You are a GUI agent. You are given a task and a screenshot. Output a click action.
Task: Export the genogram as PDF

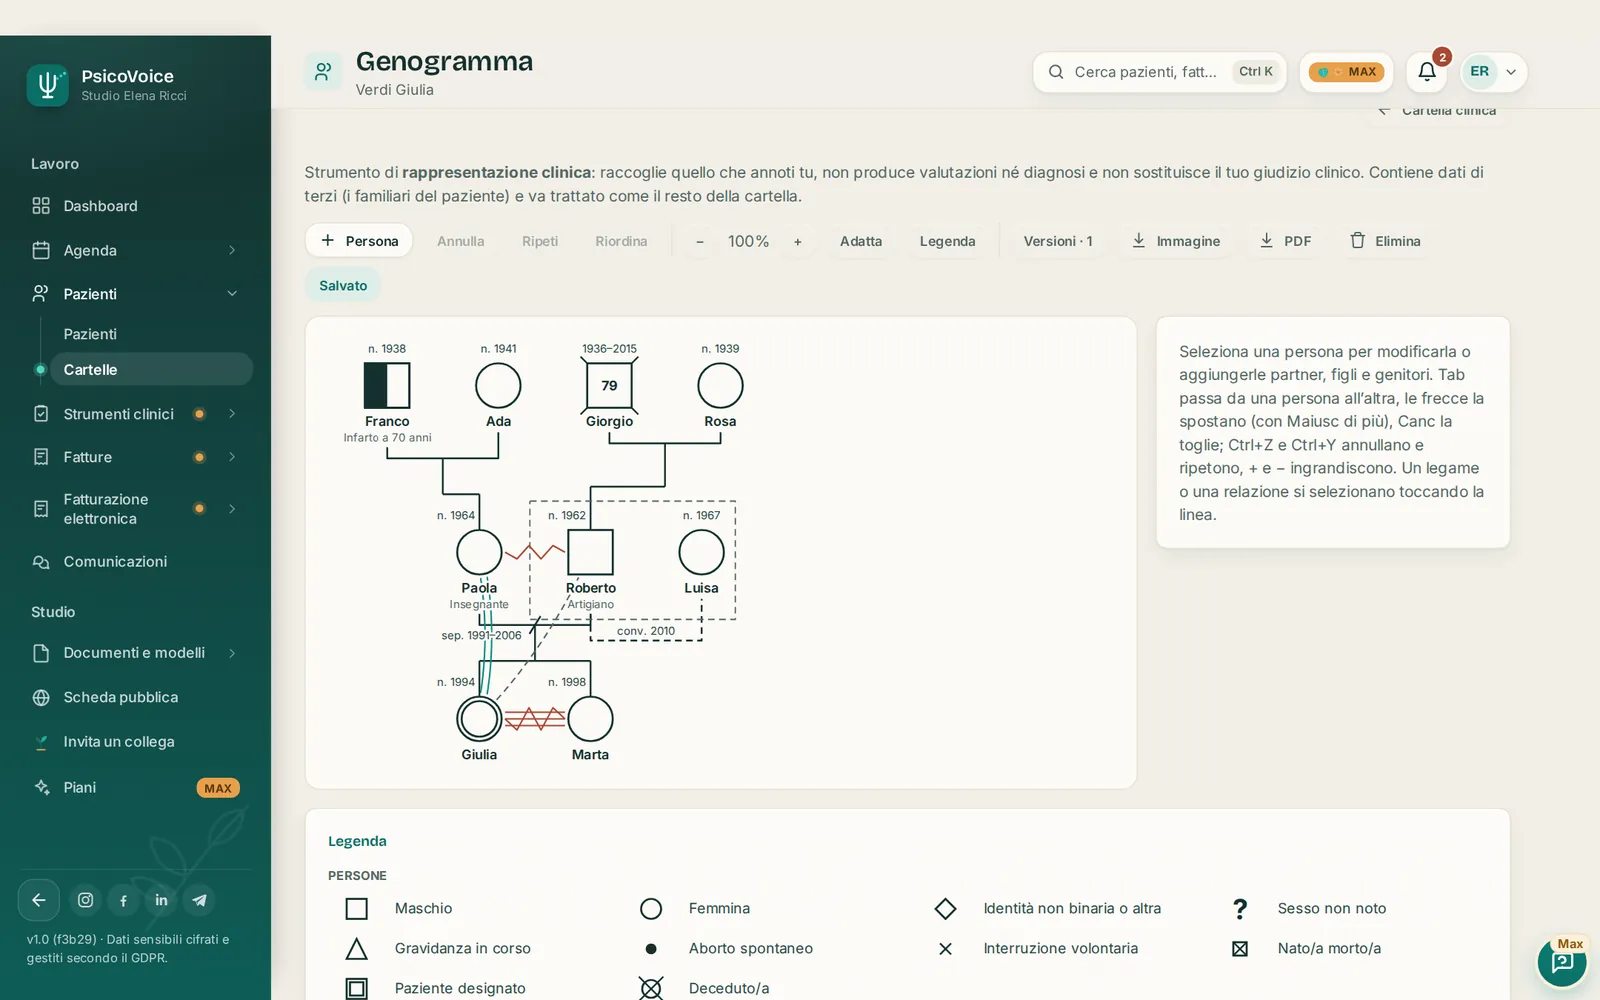[1285, 242]
